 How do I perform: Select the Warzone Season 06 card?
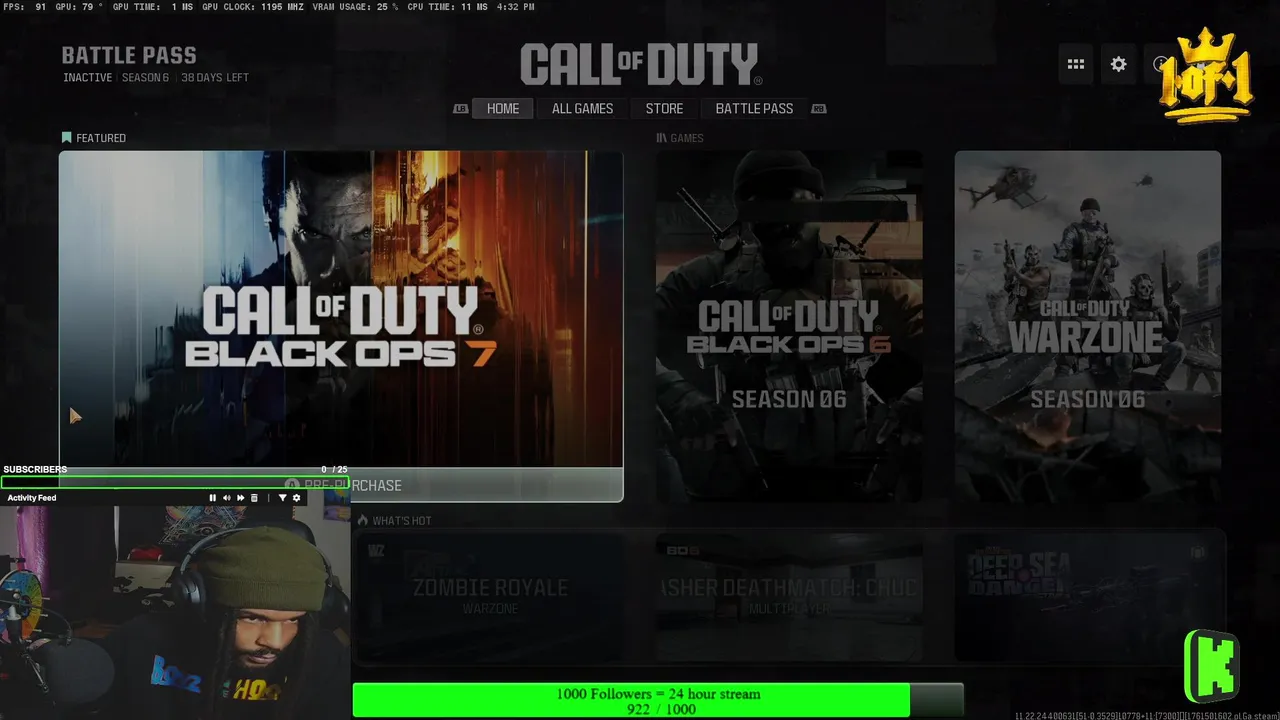point(1087,326)
